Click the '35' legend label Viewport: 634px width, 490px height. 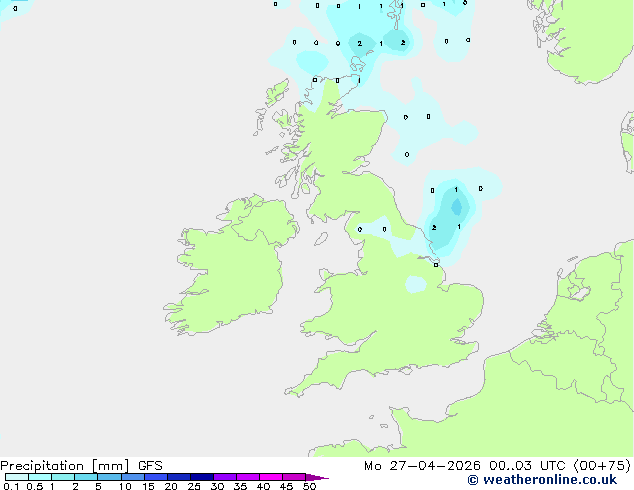[x=240, y=486]
